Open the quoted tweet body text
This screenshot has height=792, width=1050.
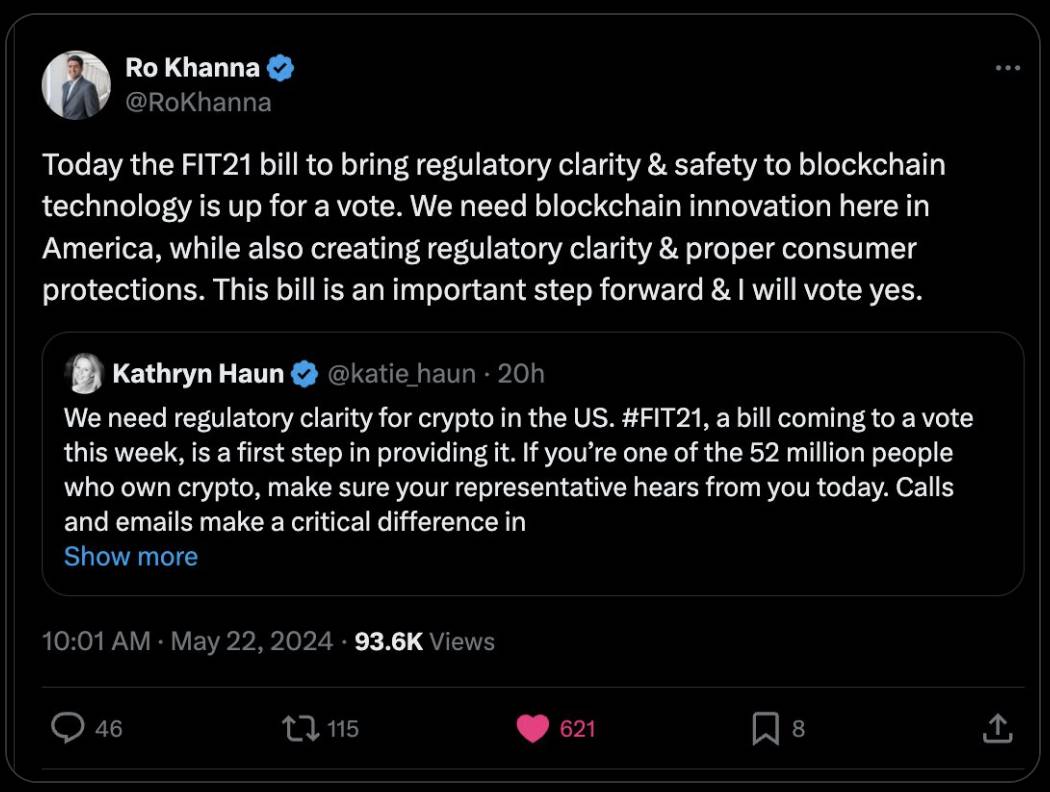[500, 470]
